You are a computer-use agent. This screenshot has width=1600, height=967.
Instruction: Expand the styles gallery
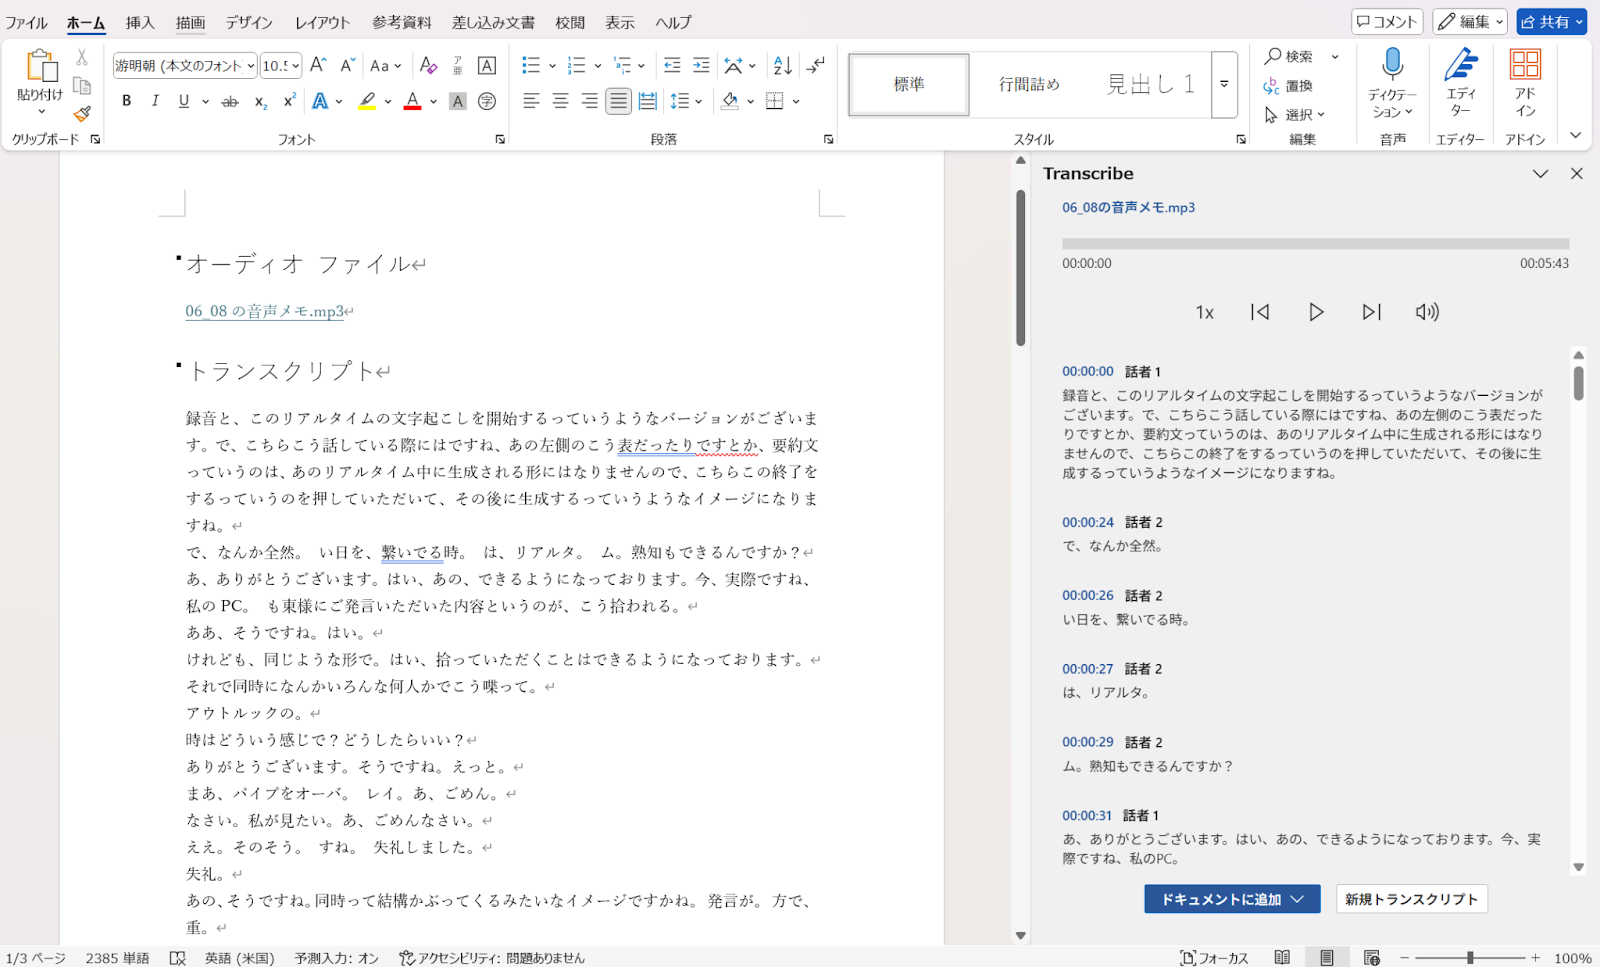(1224, 85)
